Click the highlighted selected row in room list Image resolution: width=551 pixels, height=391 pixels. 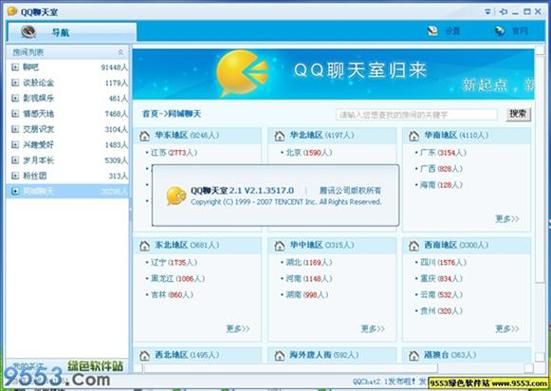point(67,191)
